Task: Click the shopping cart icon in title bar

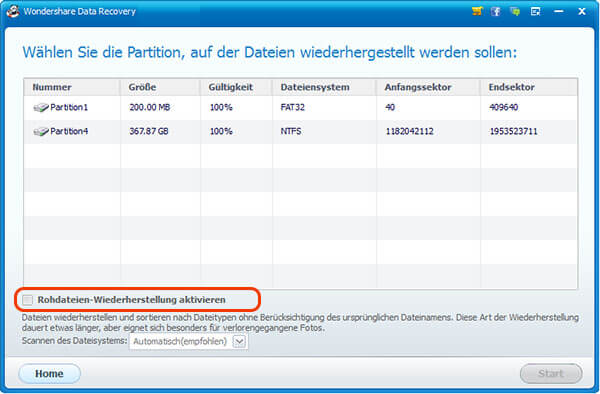Action: 477,11
